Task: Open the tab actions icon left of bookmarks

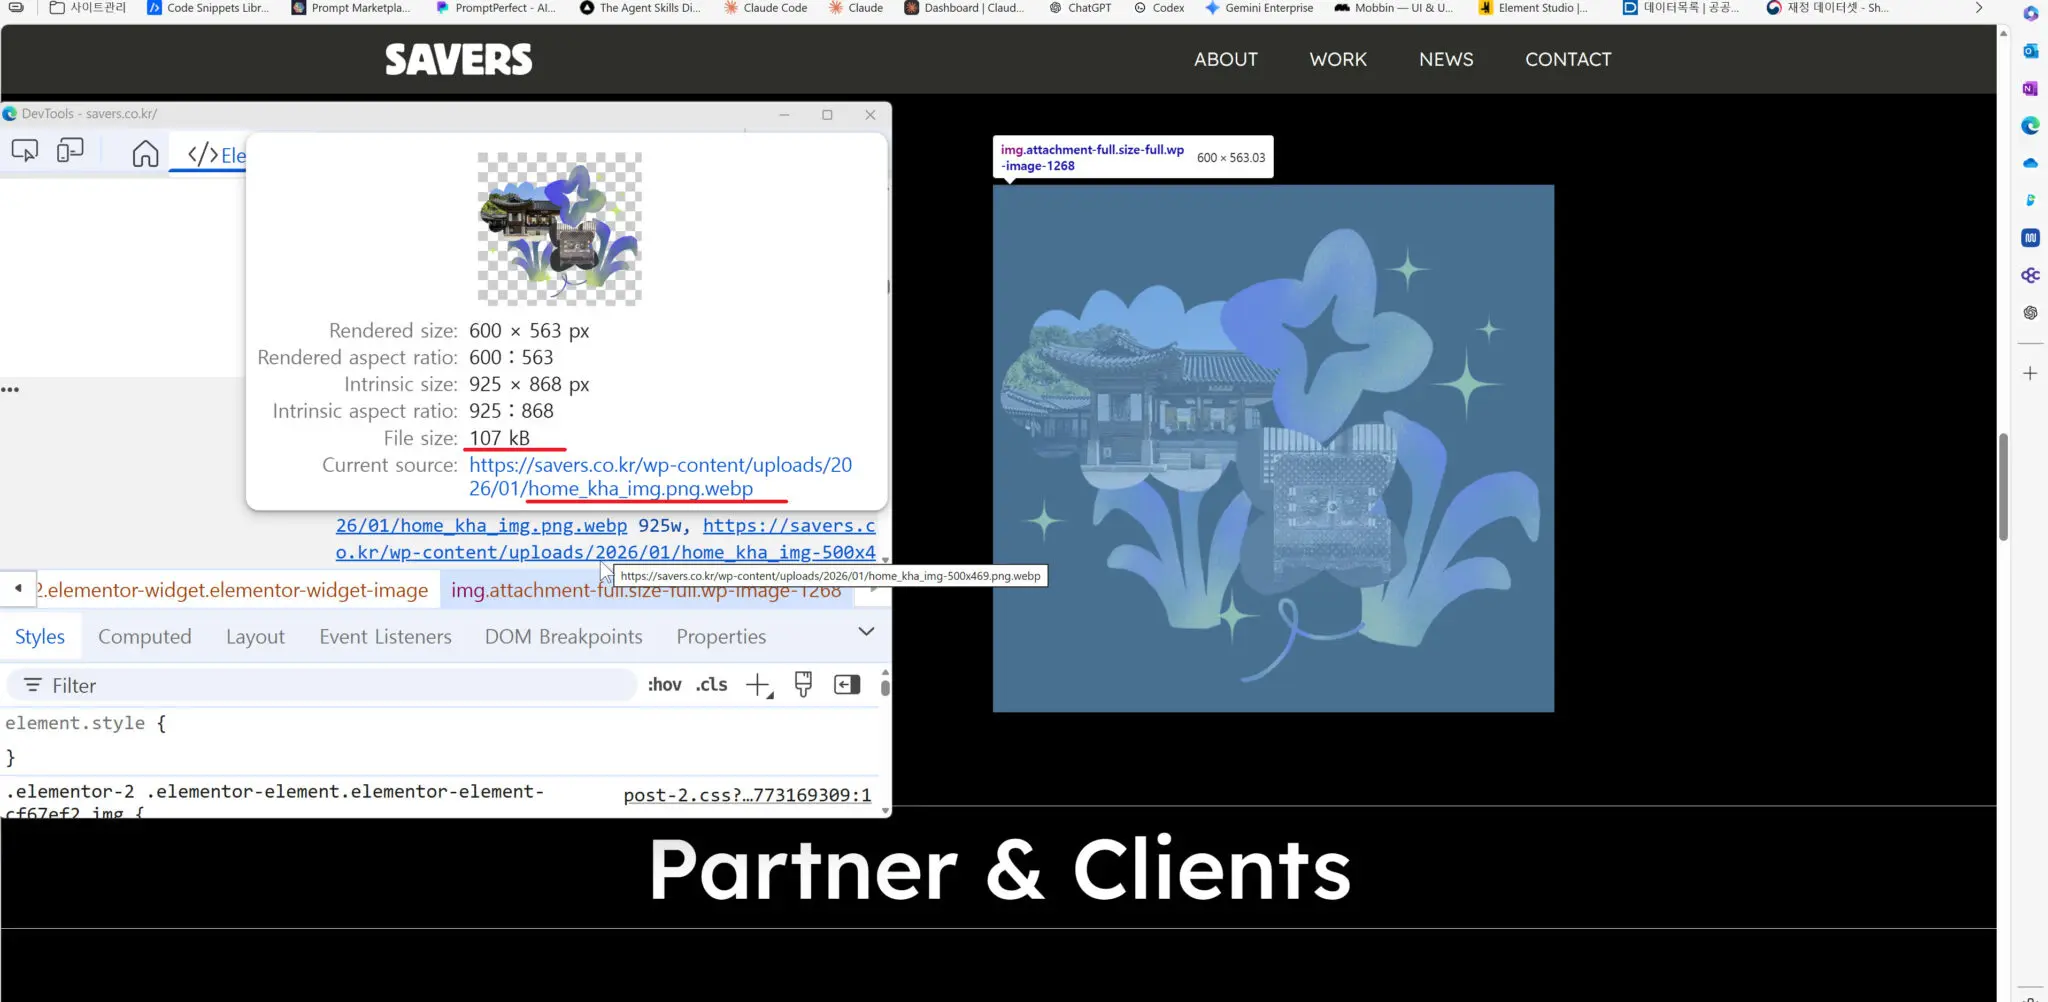Action: [16, 7]
